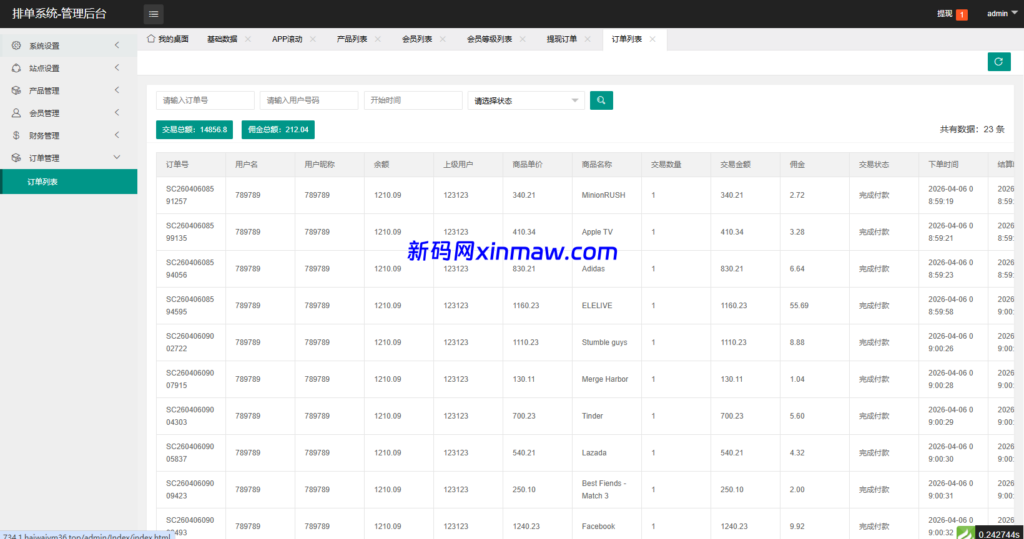The height and width of the screenshot is (539, 1024).
Task: Click the 共有数据: 23 条 count text
Action: [972, 129]
